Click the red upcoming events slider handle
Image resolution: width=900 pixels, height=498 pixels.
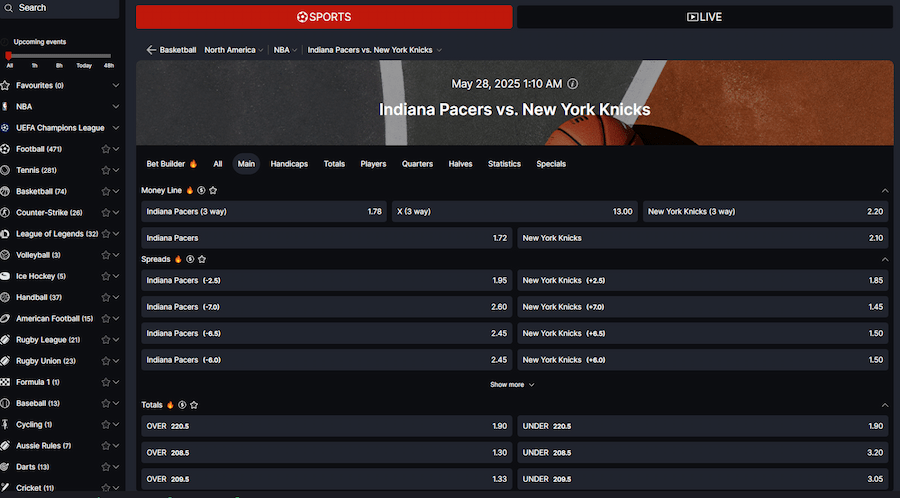9,56
